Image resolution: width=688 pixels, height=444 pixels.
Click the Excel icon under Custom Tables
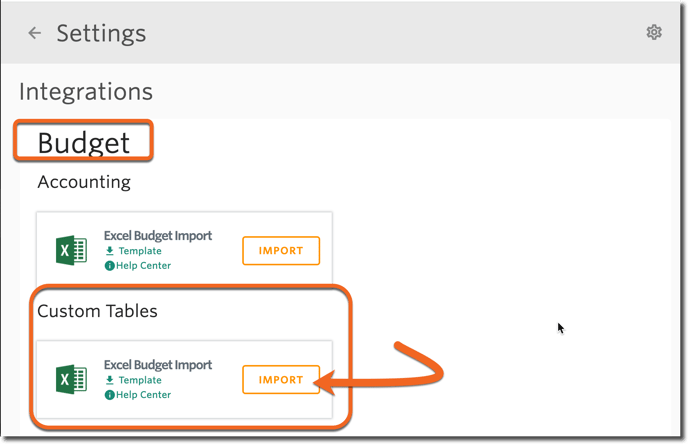pyautogui.click(x=71, y=379)
